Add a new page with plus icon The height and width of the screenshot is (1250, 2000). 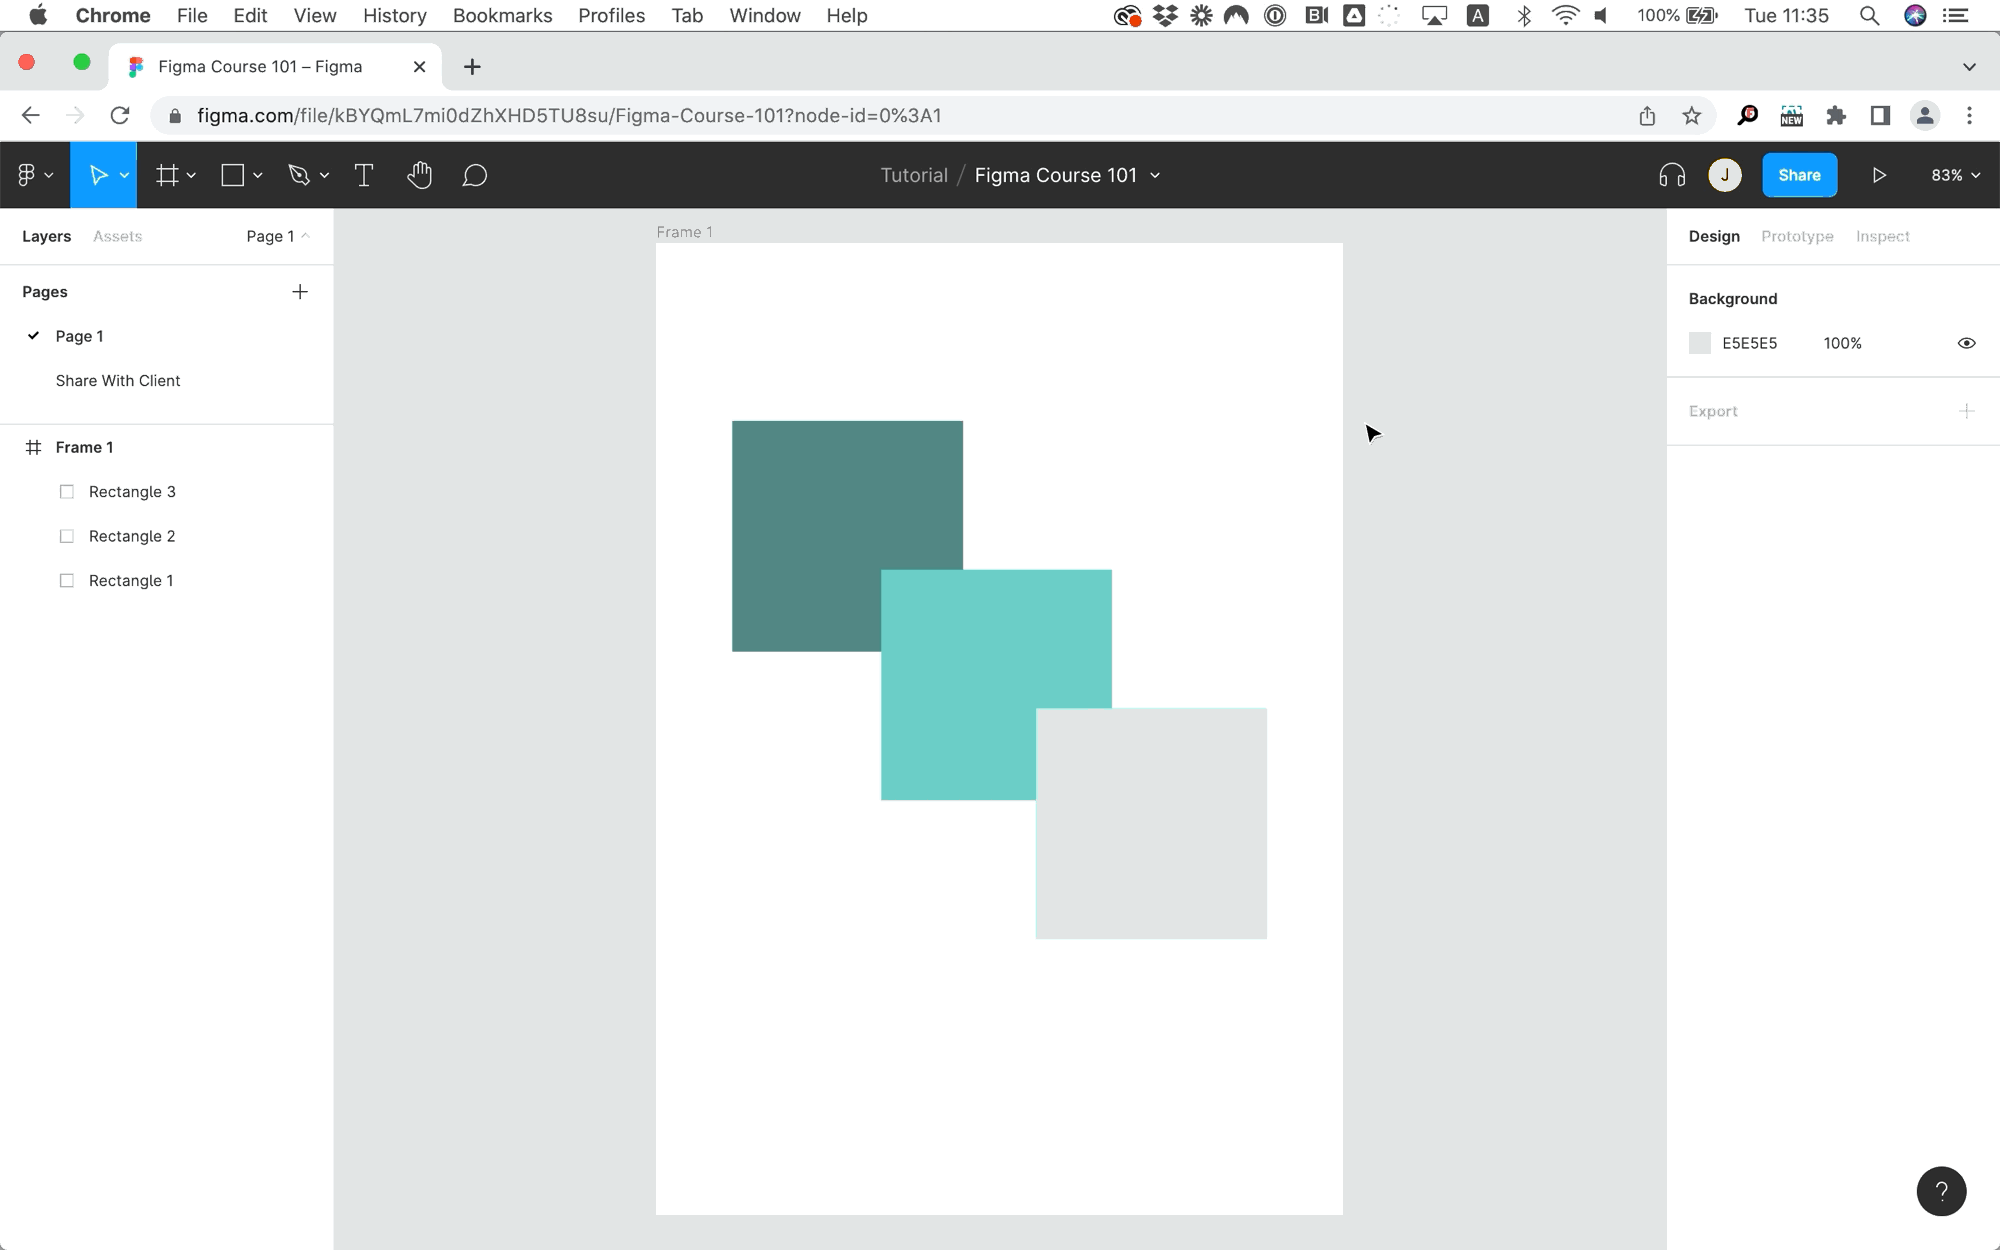(300, 292)
